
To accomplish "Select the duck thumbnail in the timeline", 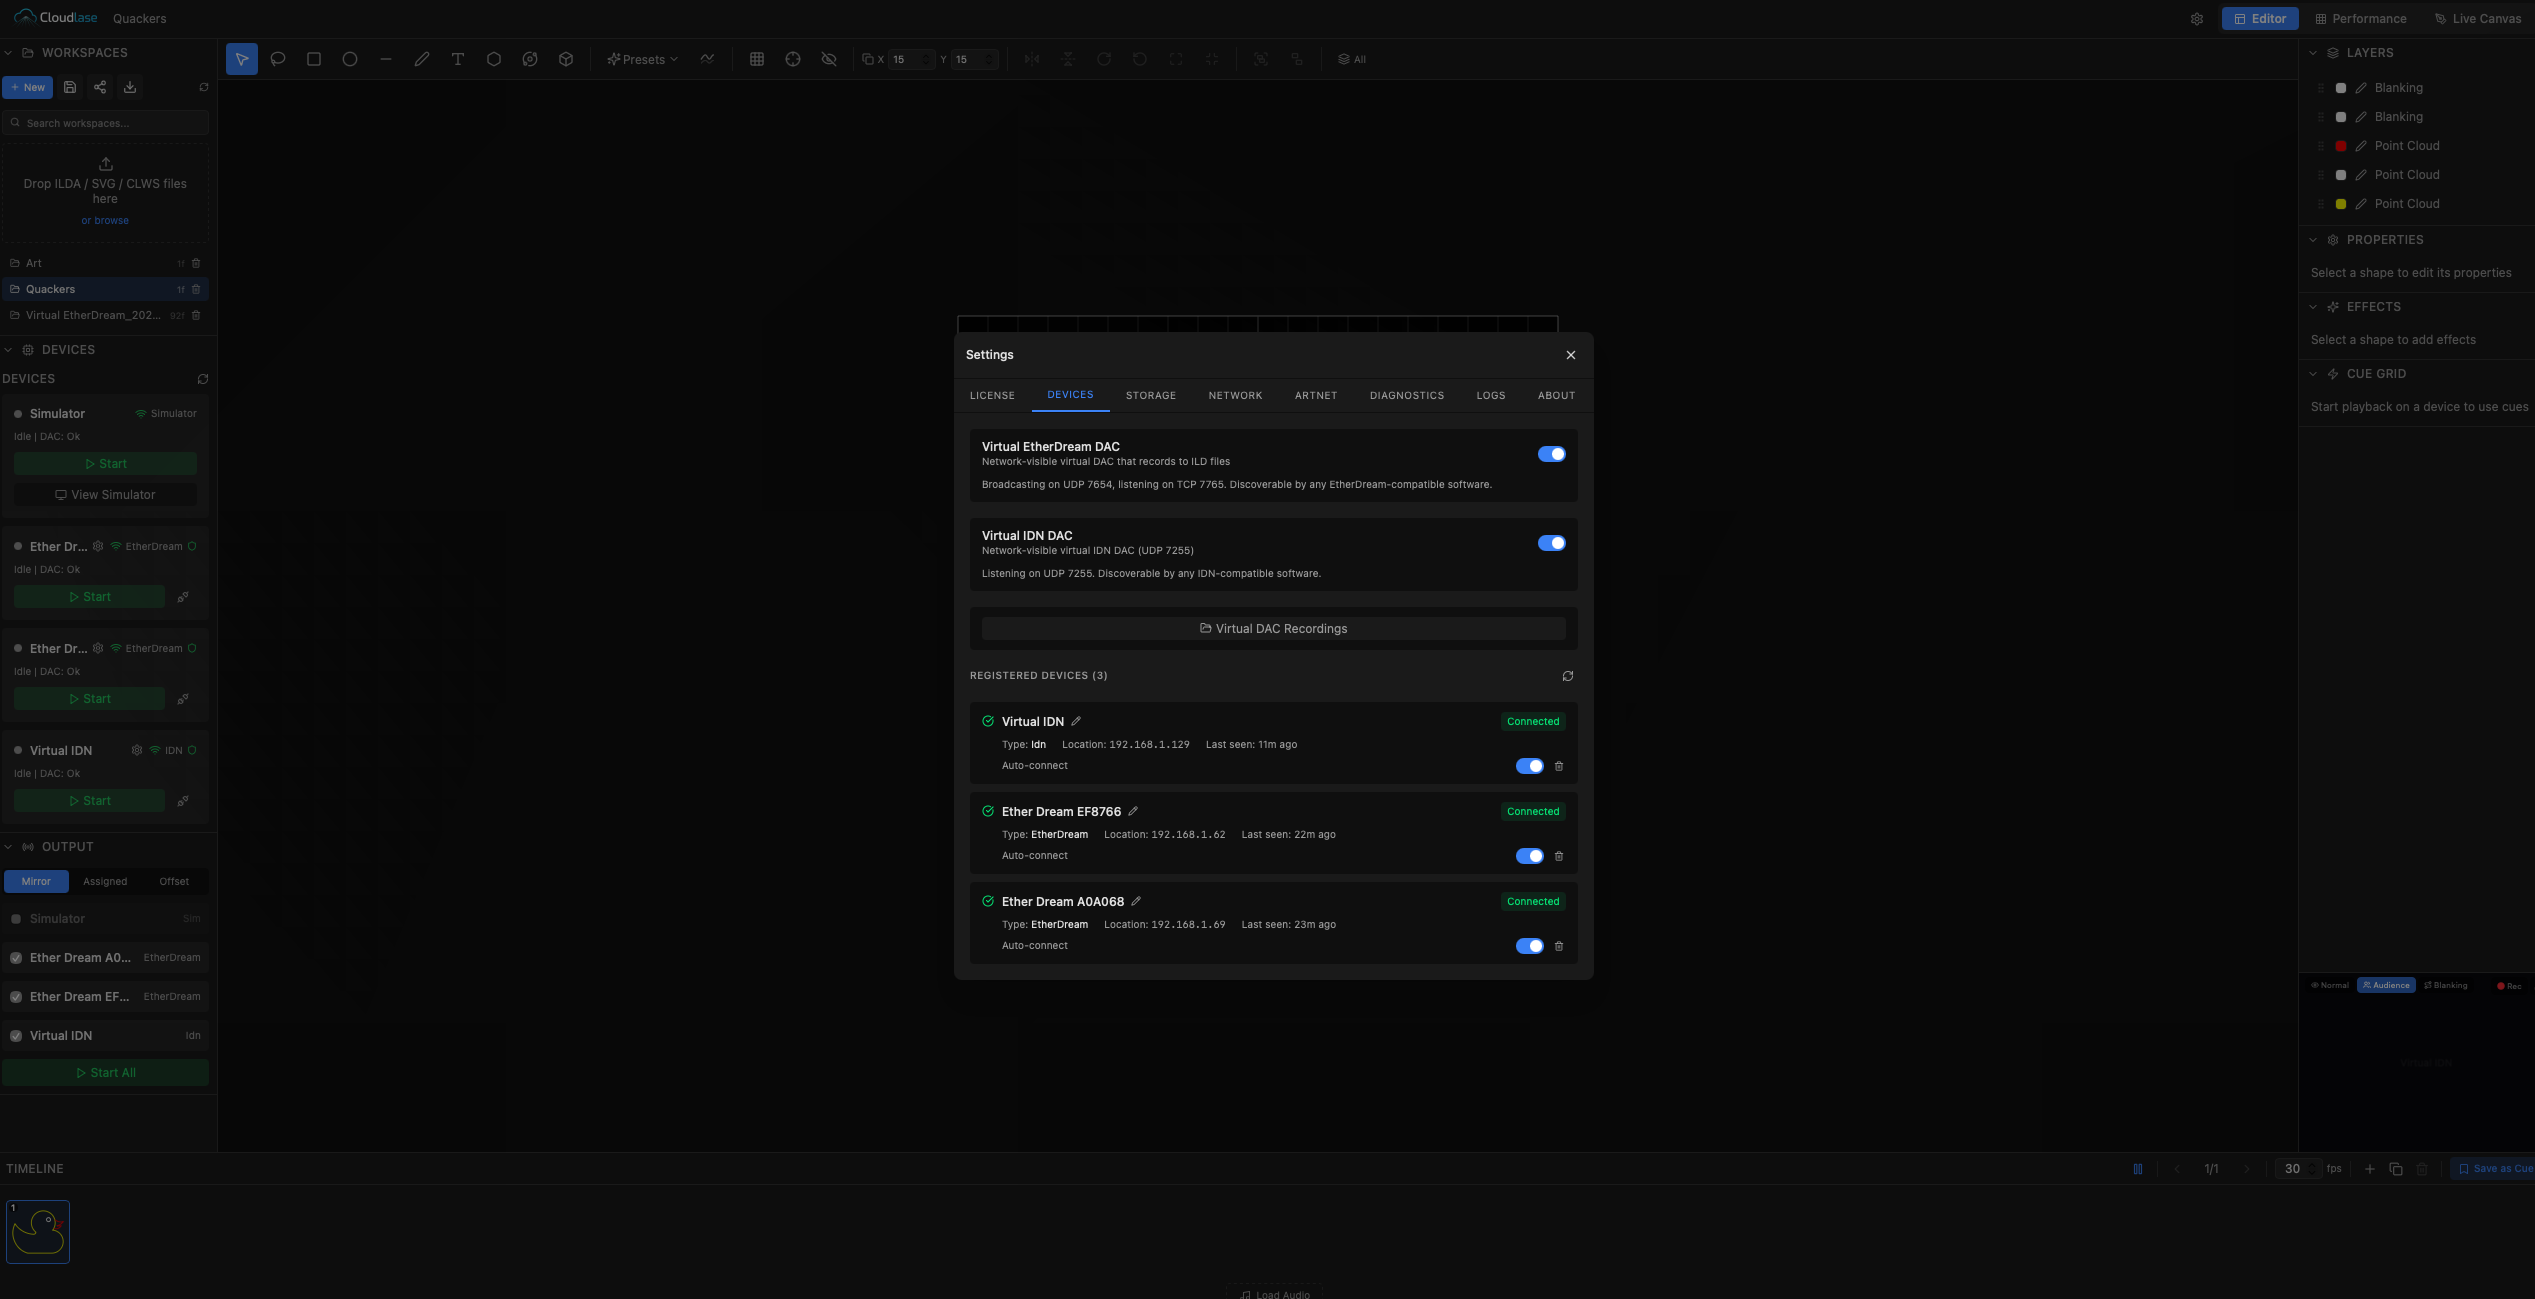I will pyautogui.click(x=38, y=1231).
